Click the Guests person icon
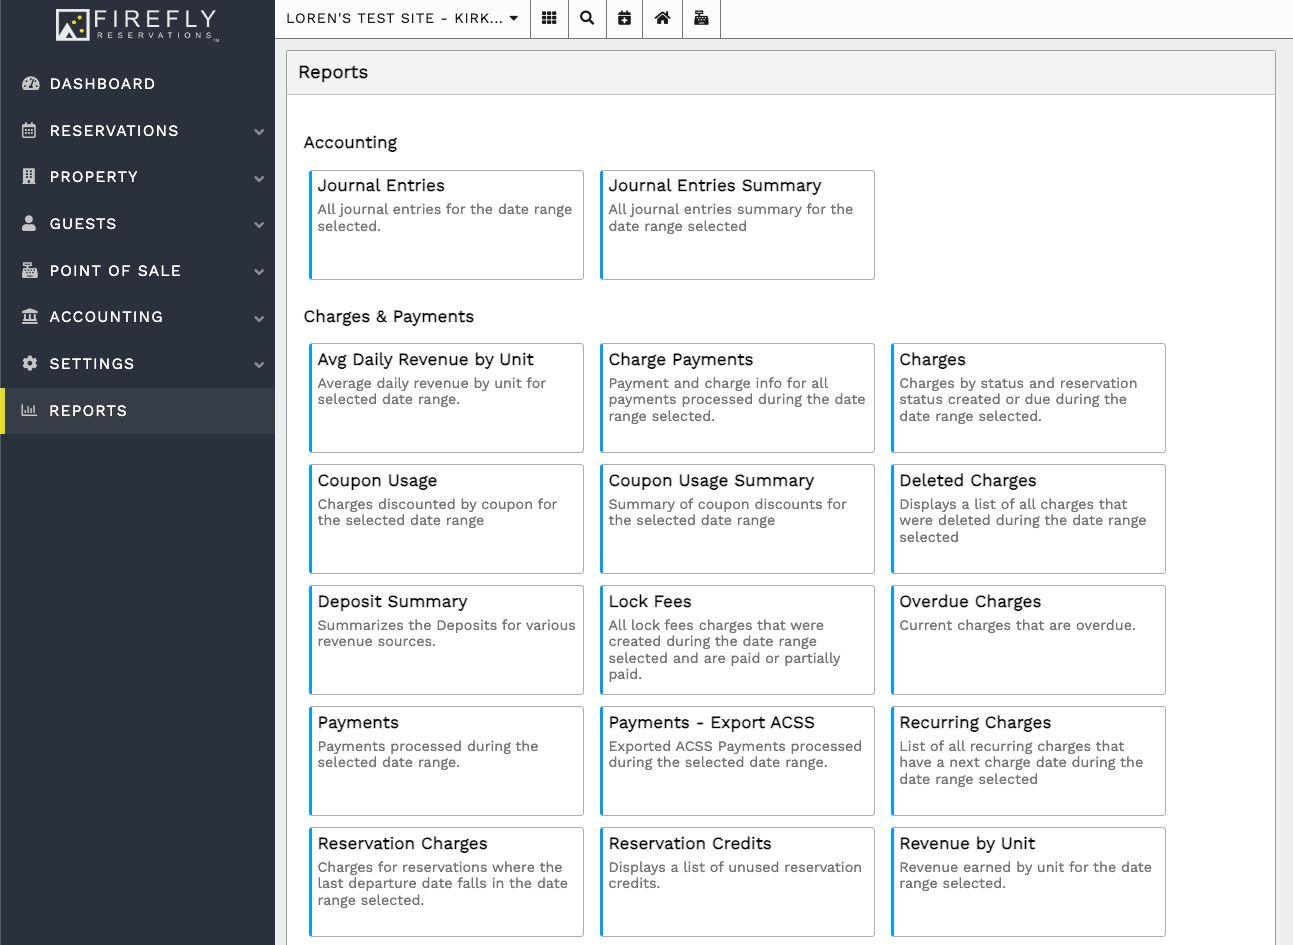Image resolution: width=1293 pixels, height=945 pixels. pos(29,223)
